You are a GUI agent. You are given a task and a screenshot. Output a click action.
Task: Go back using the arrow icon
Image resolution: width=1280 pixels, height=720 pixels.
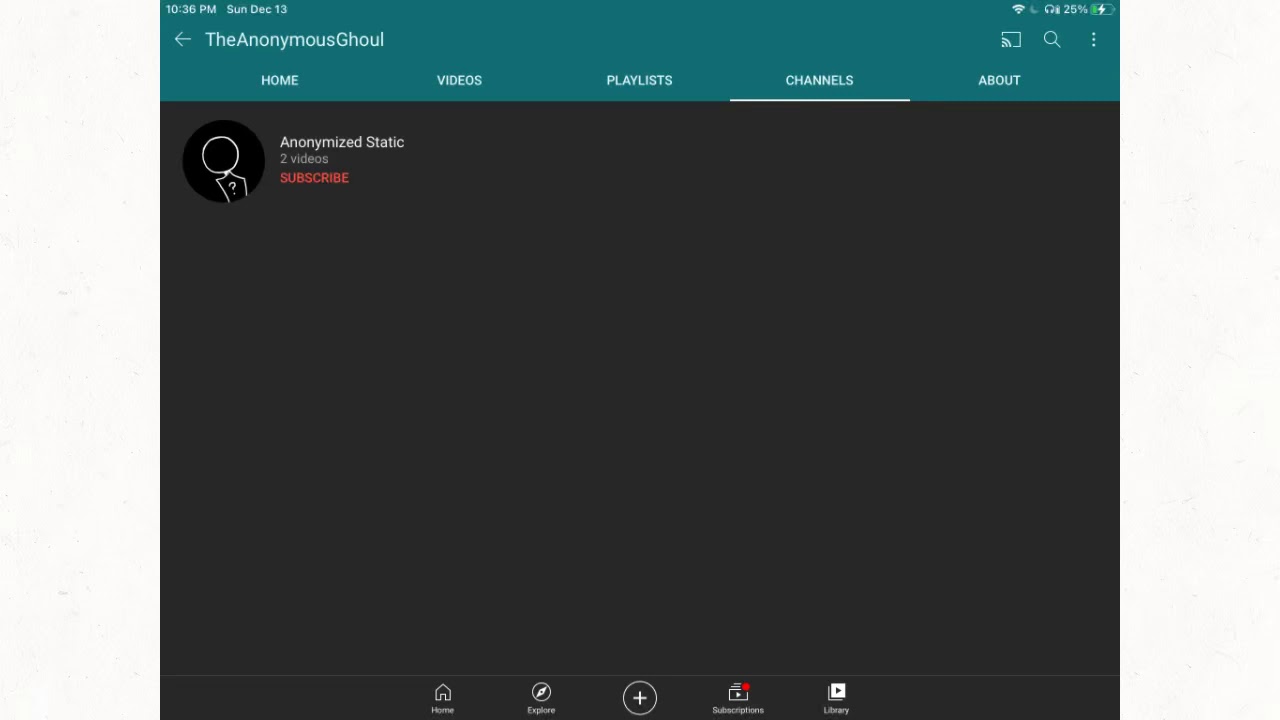coord(182,40)
